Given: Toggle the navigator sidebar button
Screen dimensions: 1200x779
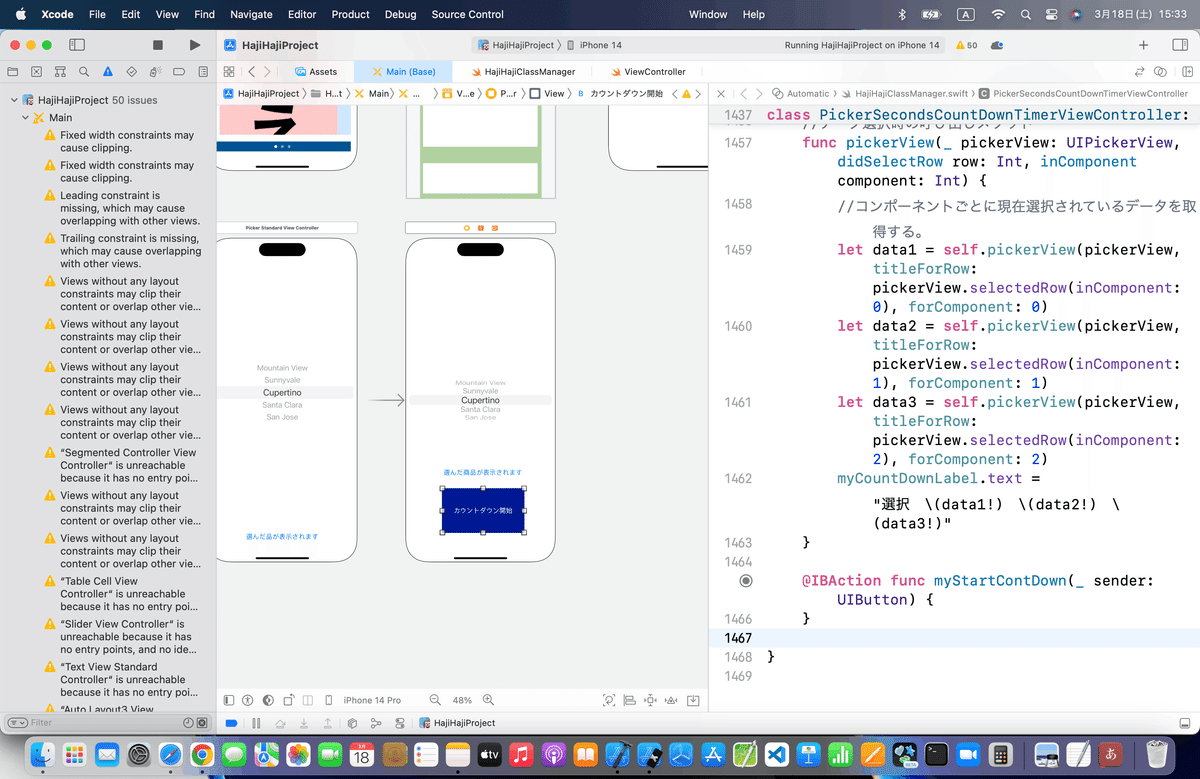Looking at the screenshot, I should [x=77, y=45].
